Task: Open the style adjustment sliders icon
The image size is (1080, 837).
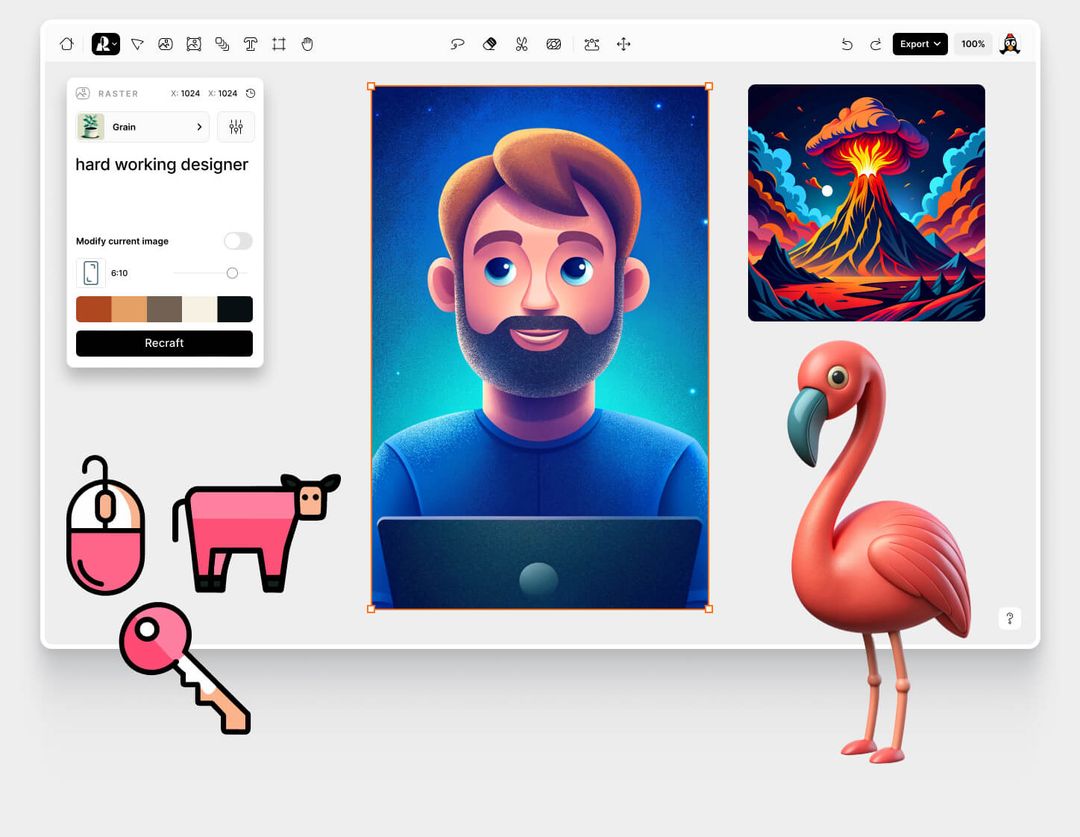Action: pyautogui.click(x=235, y=127)
